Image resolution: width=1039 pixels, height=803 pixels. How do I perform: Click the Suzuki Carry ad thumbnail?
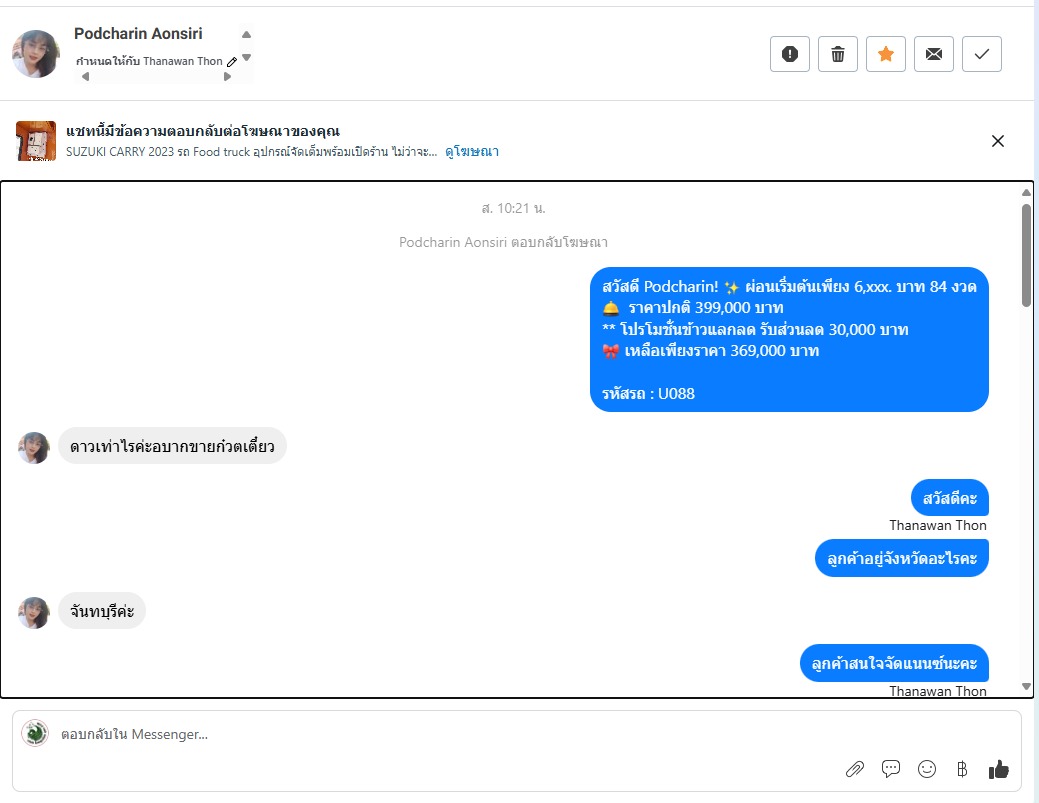tap(36, 141)
